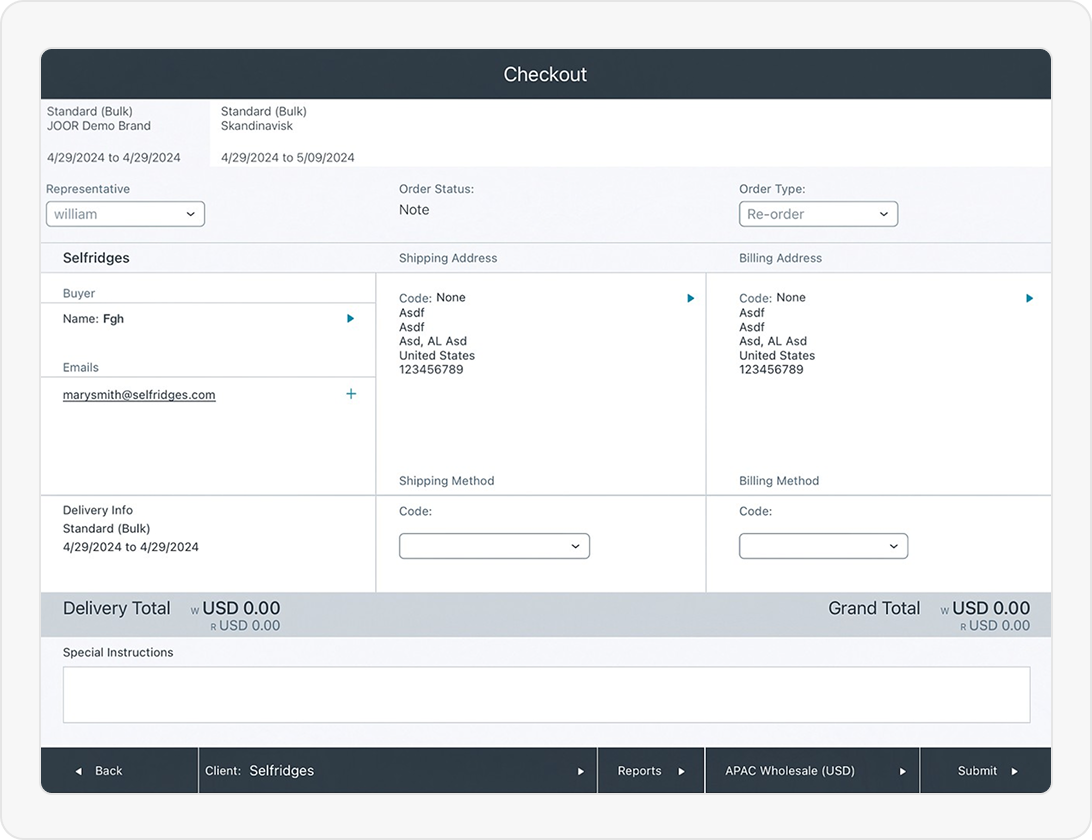1092x840 pixels.
Task: Click the Billing Address edit arrow
Action: [x=1029, y=298]
